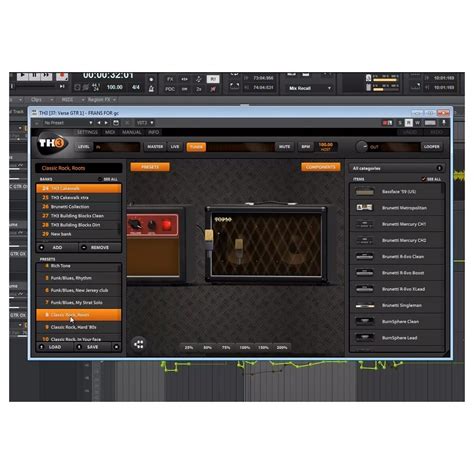Image resolution: width=474 pixels, height=474 pixels.
Task: Click the Bassface '59 (US) amp thumbnail
Action: pyautogui.click(x=364, y=192)
